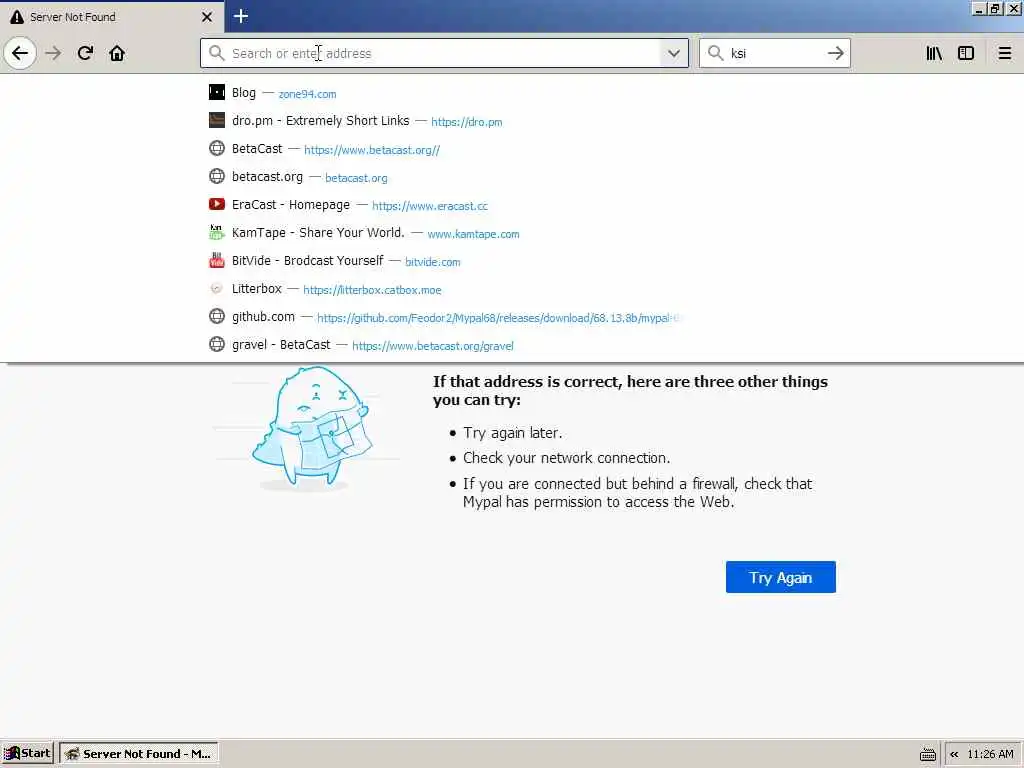Select EraCast - Homepage suggestion
Viewport: 1024px width, 768px height.
[512, 205]
